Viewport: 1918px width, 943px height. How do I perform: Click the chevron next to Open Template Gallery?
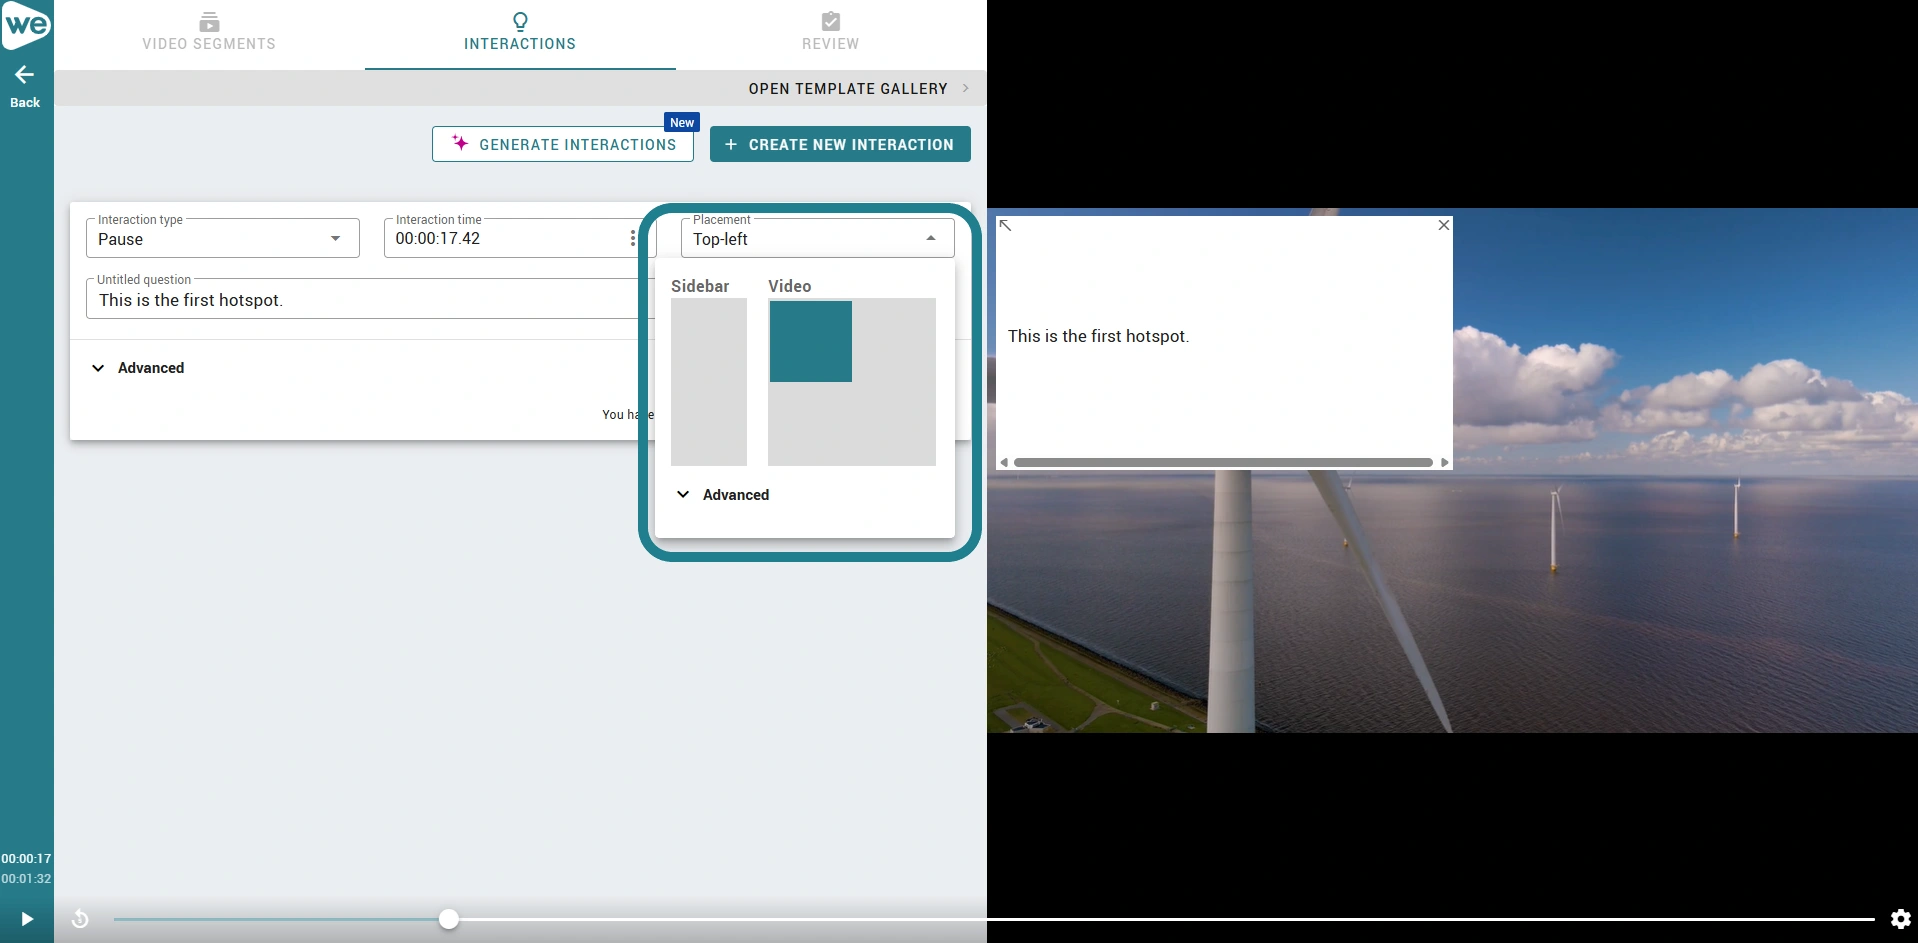965,89
